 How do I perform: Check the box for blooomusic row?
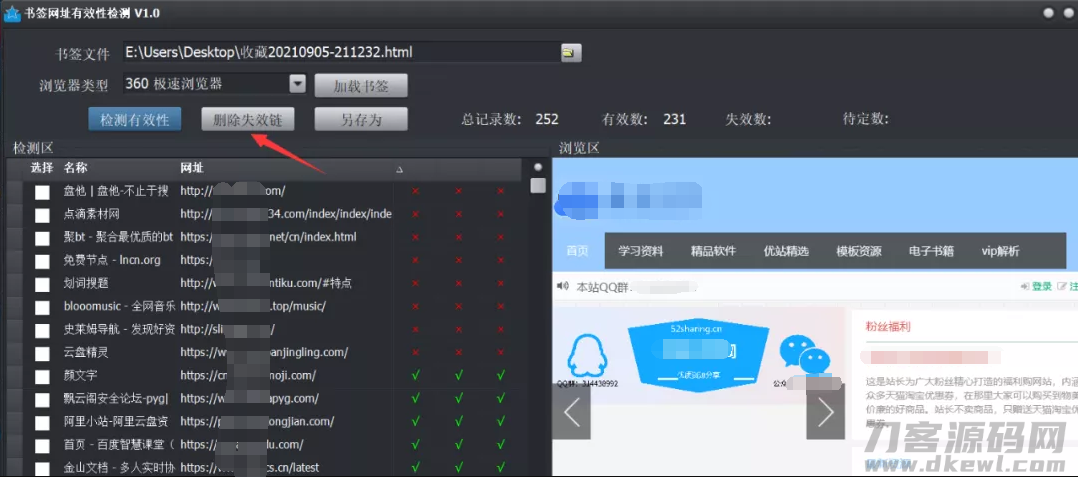(x=43, y=307)
